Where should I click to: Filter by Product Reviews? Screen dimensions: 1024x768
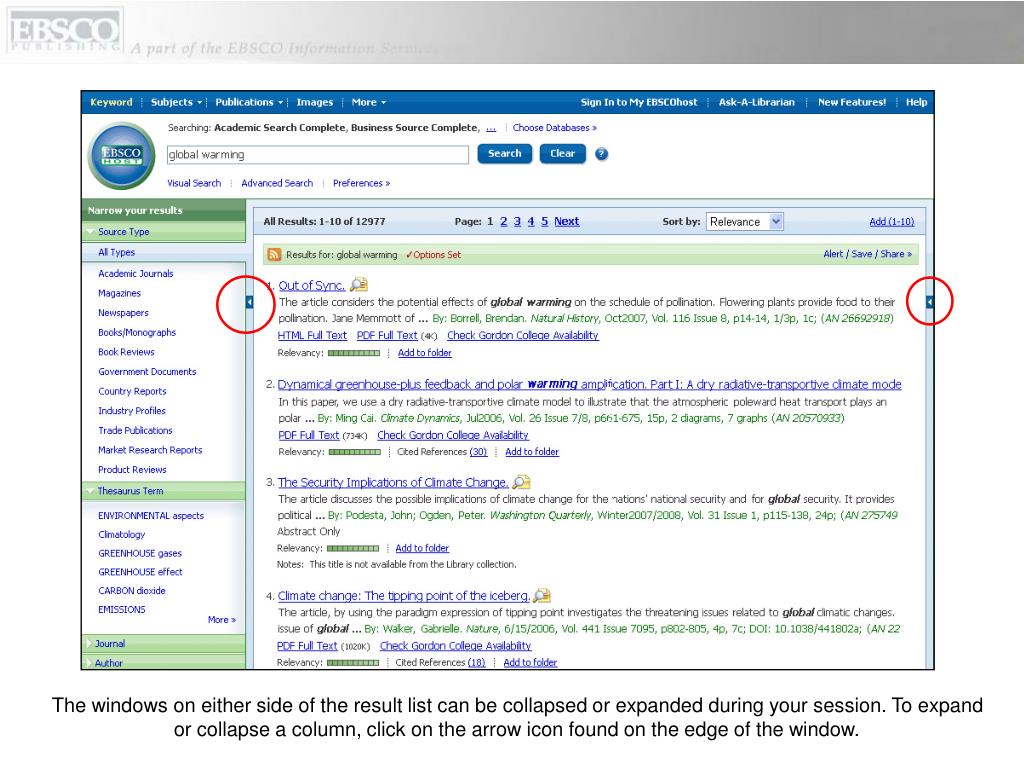133,470
